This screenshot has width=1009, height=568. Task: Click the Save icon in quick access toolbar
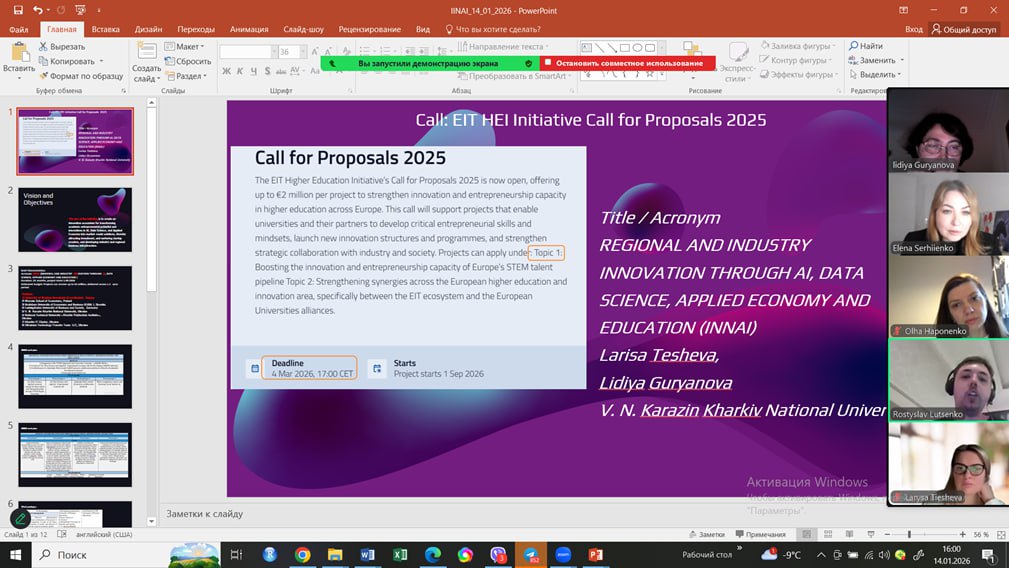click(17, 10)
